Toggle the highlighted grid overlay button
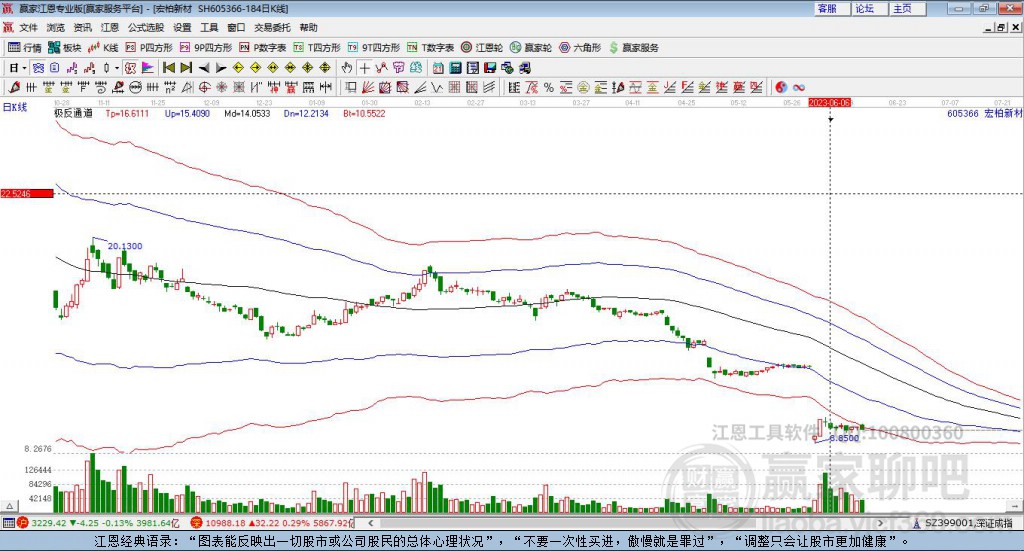Viewport: 1024px width, 551px height. (38, 67)
